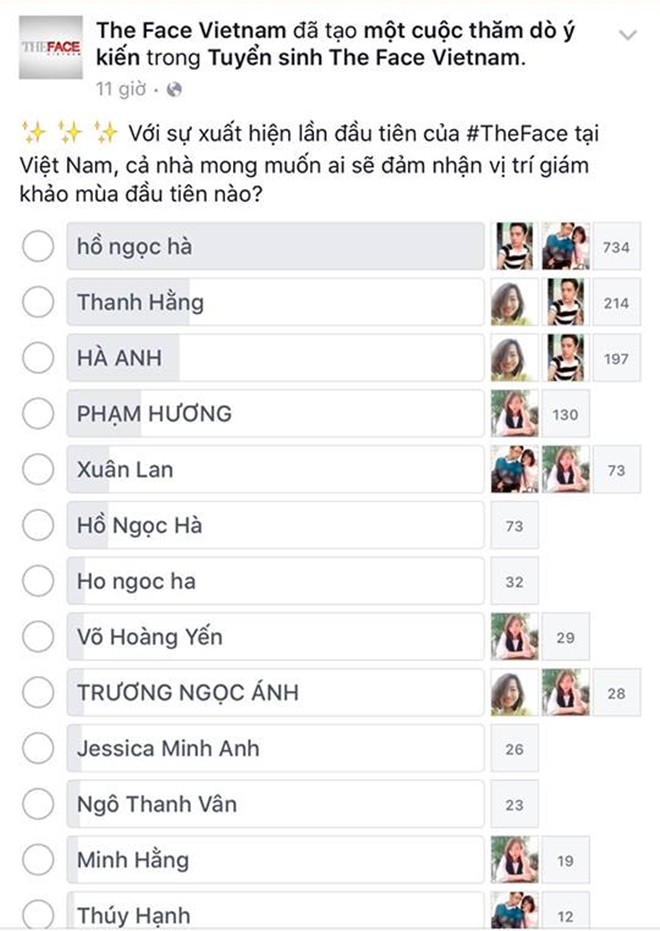This screenshot has width=660, height=931.
Task: Open voter count 734 for hồ ngọc hà
Action: [x=616, y=247]
